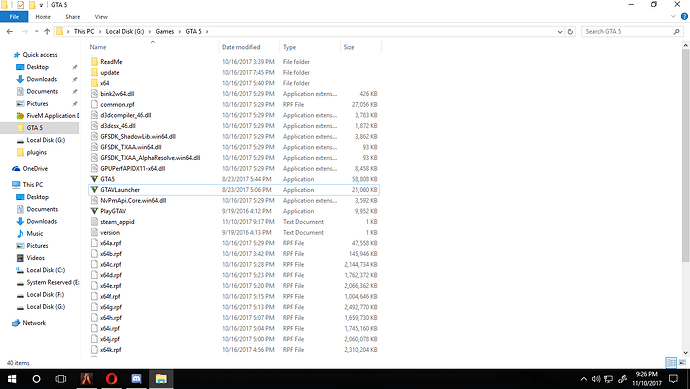690x389 pixels.
Task: Click the Forward navigation arrow
Action: coord(25,32)
